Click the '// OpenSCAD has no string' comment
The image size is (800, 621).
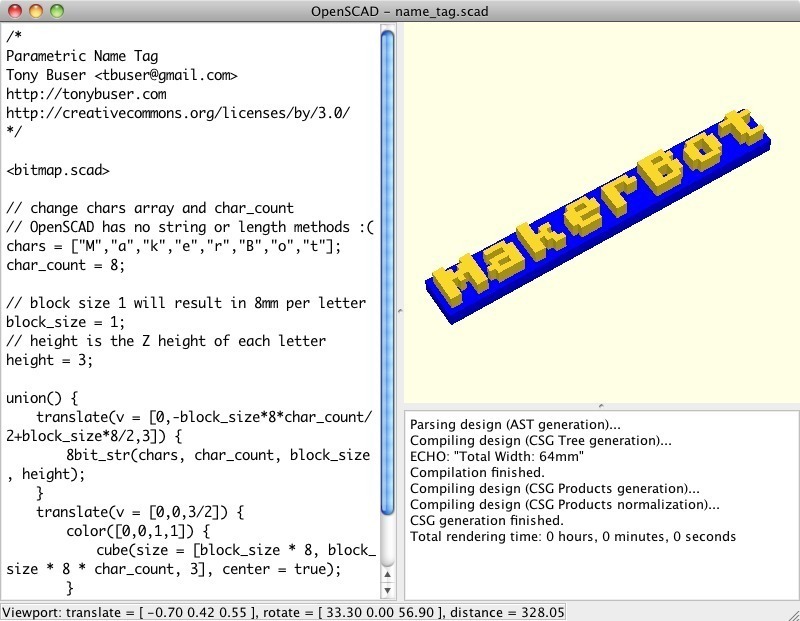tap(190, 227)
